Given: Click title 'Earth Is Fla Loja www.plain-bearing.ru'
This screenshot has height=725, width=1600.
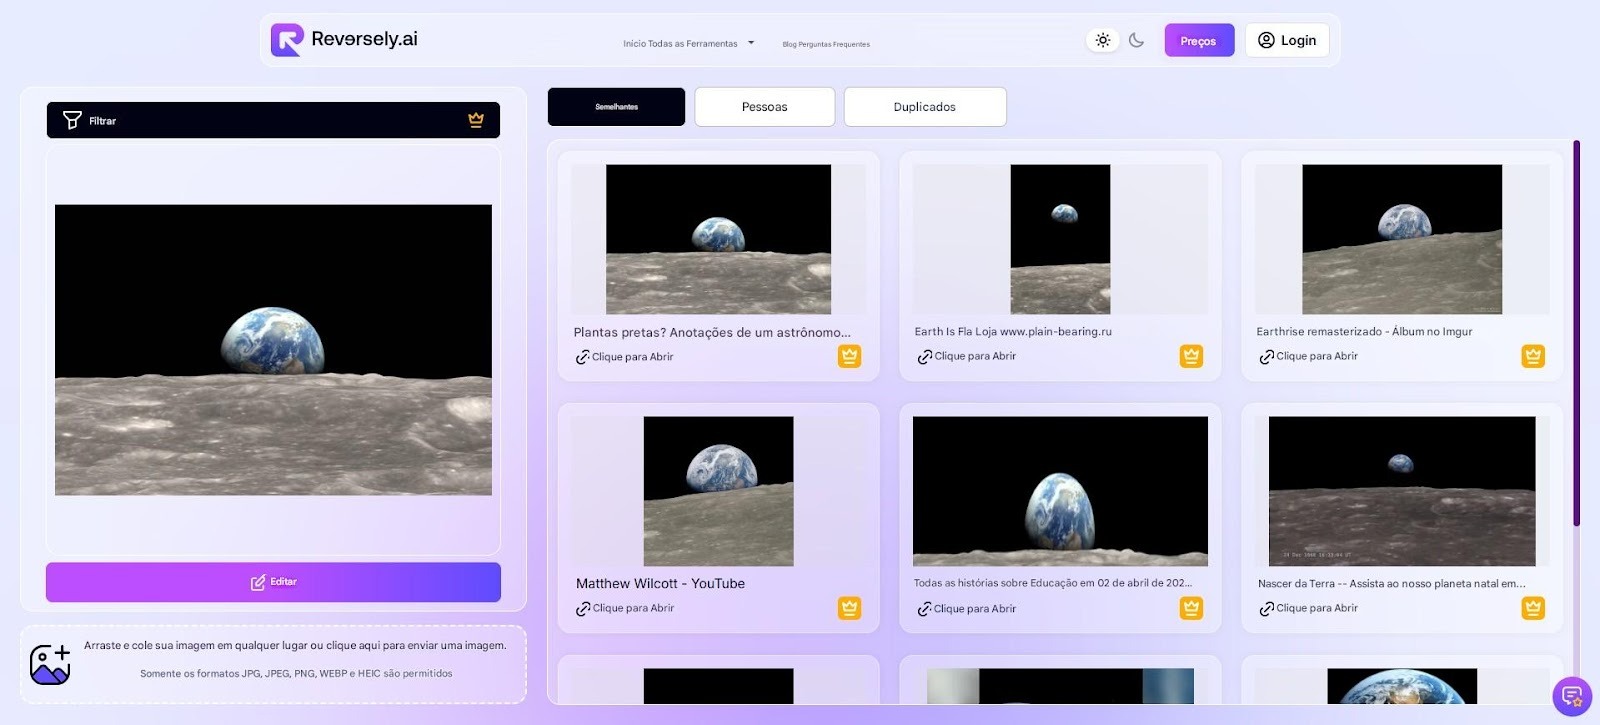Looking at the screenshot, I should (x=1013, y=332).
